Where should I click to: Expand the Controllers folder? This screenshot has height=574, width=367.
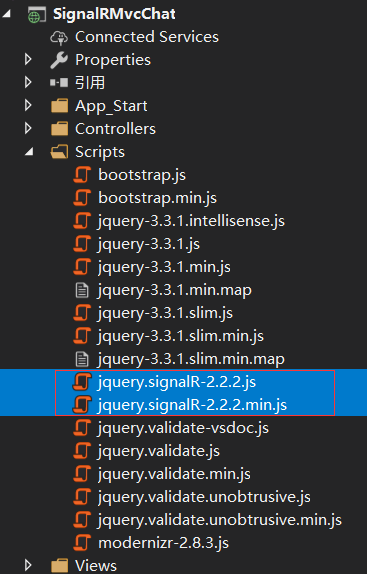[x=28, y=128]
